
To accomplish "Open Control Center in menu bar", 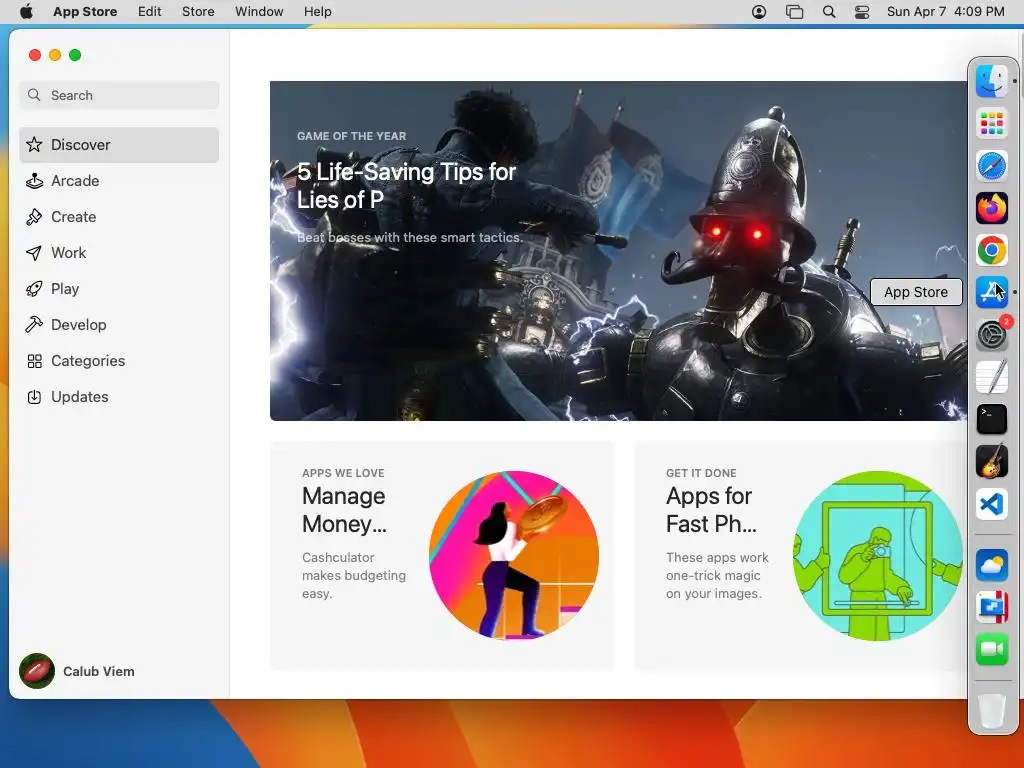I will (862, 12).
